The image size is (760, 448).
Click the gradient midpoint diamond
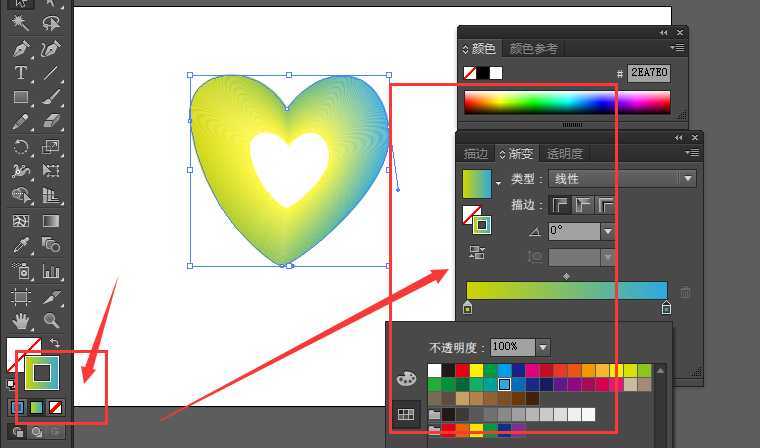click(566, 276)
